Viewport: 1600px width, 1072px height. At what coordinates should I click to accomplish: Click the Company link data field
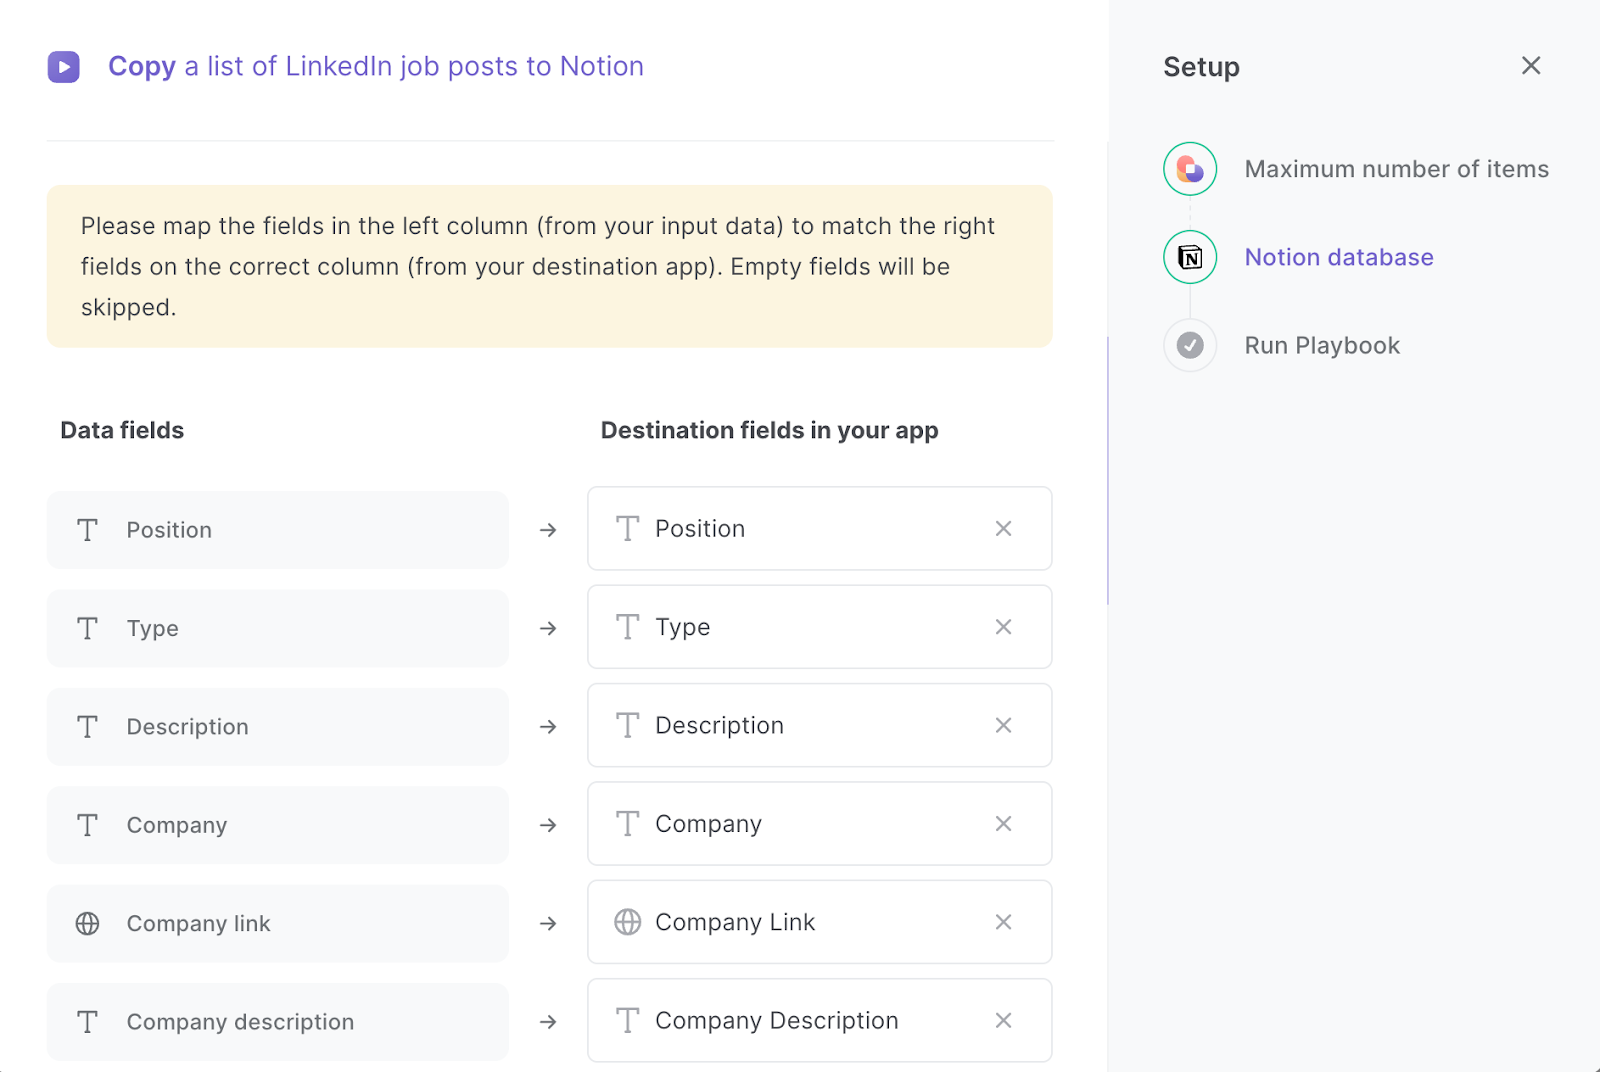(x=278, y=924)
